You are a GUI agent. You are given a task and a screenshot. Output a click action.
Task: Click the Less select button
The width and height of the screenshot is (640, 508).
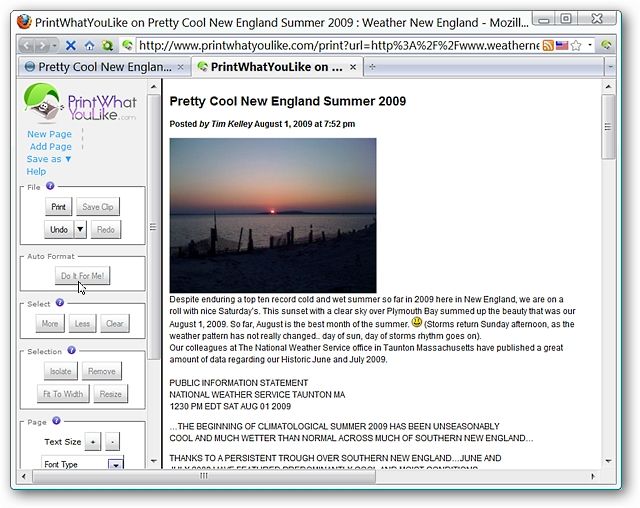pyautogui.click(x=82, y=324)
